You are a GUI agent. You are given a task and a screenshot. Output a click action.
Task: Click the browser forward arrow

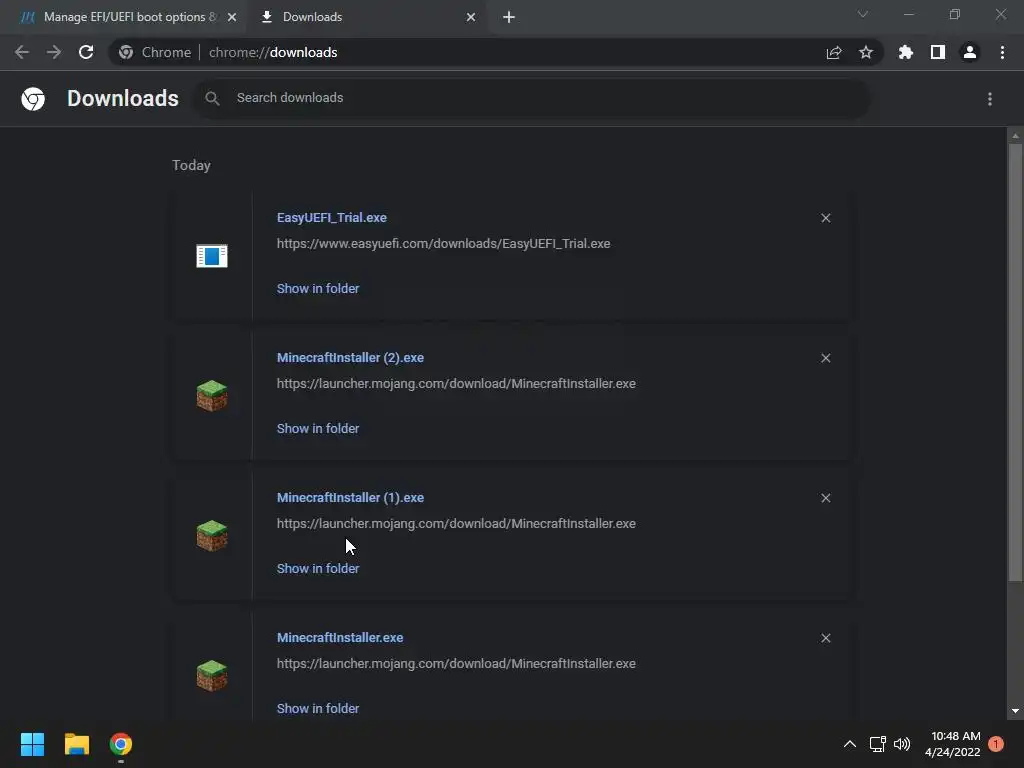click(x=54, y=52)
